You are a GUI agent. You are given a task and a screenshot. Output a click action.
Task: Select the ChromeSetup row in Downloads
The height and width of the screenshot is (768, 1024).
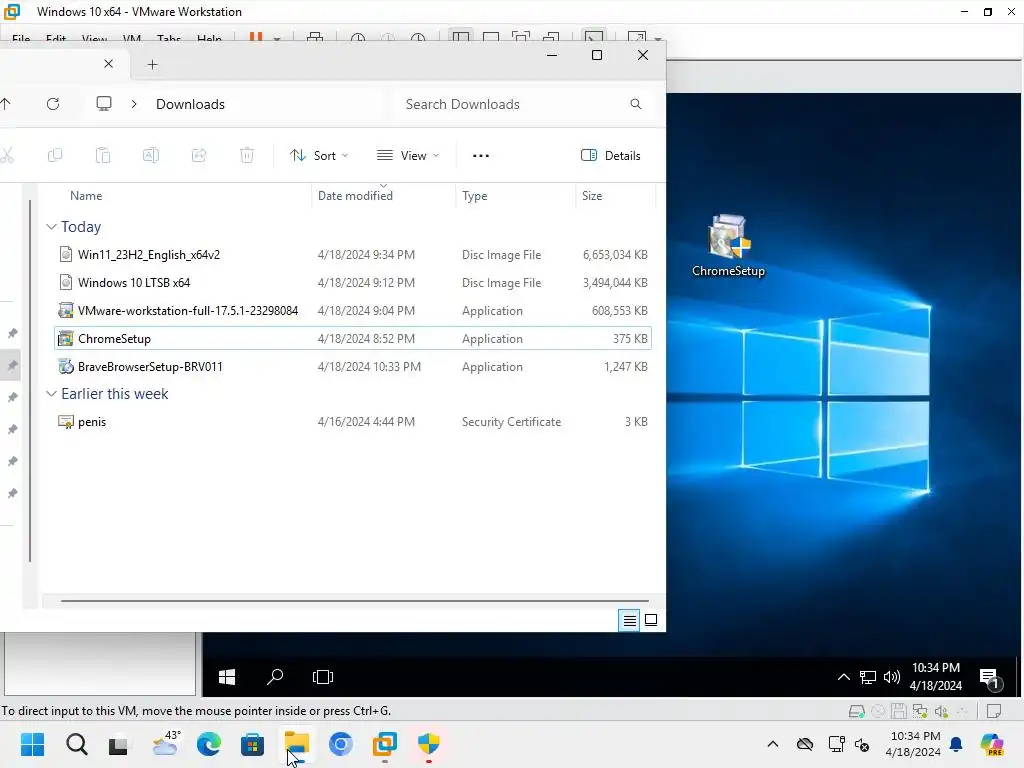point(353,338)
